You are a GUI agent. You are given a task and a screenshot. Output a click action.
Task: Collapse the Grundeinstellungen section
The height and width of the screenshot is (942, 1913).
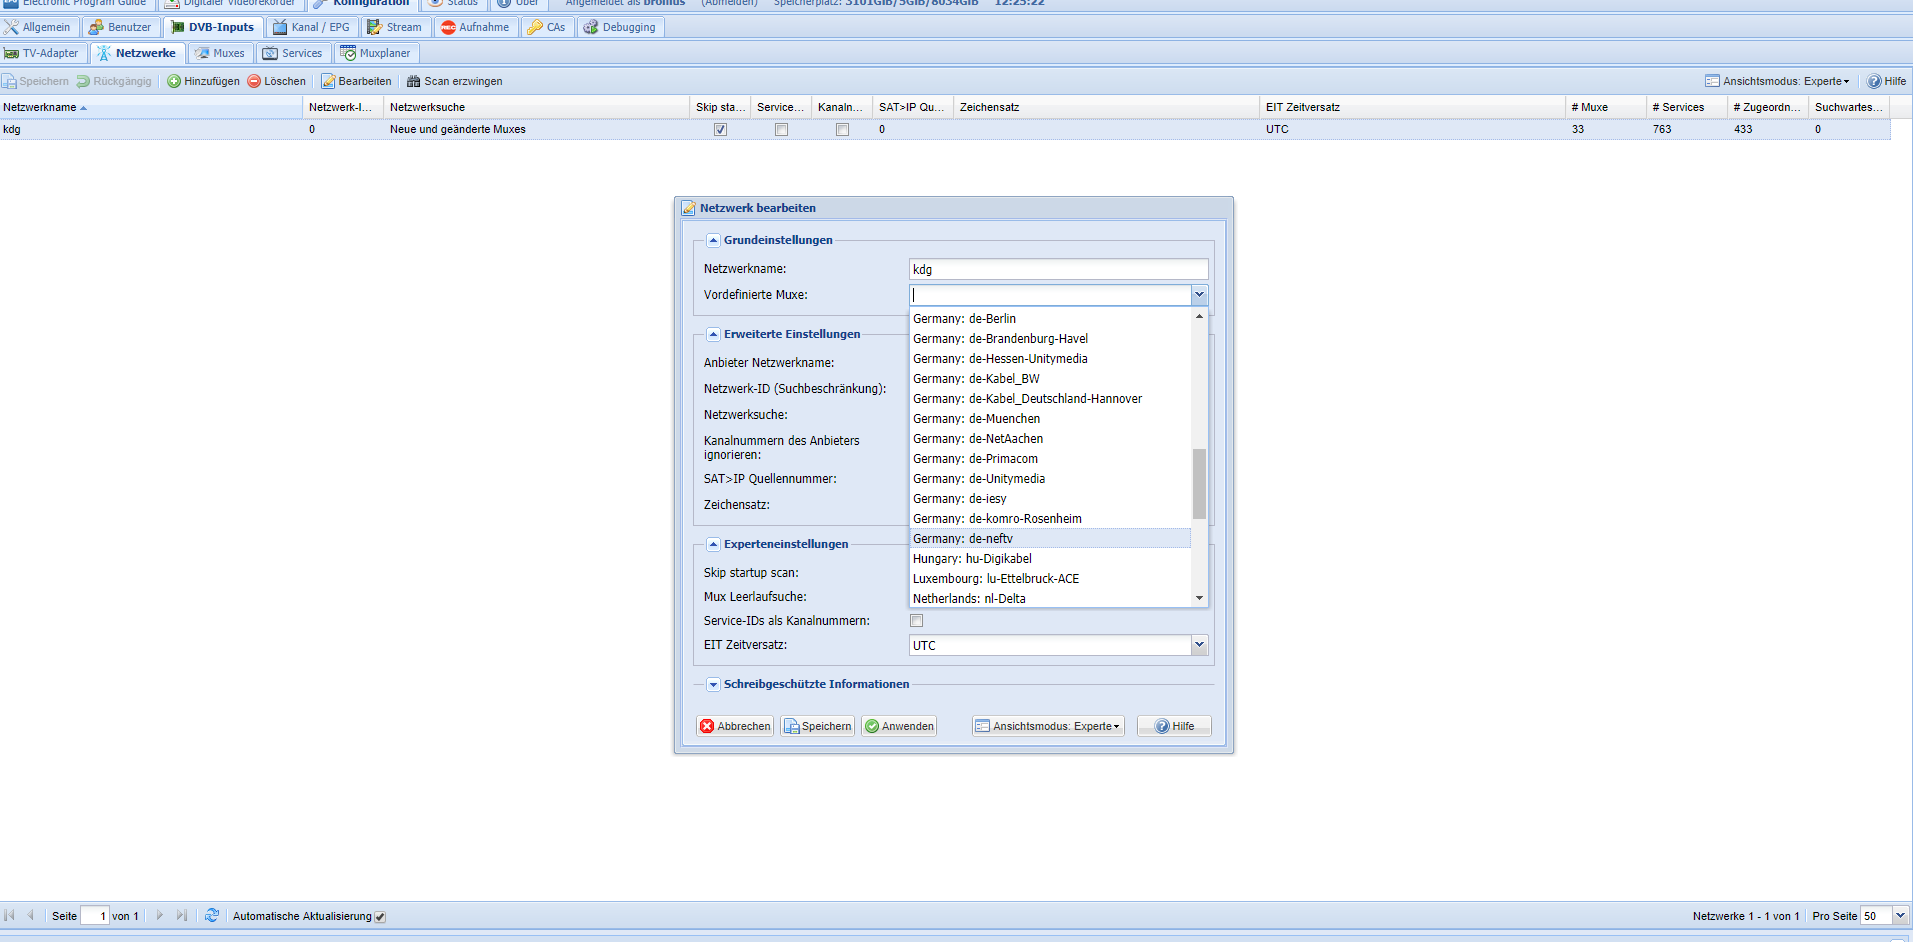pyautogui.click(x=713, y=240)
